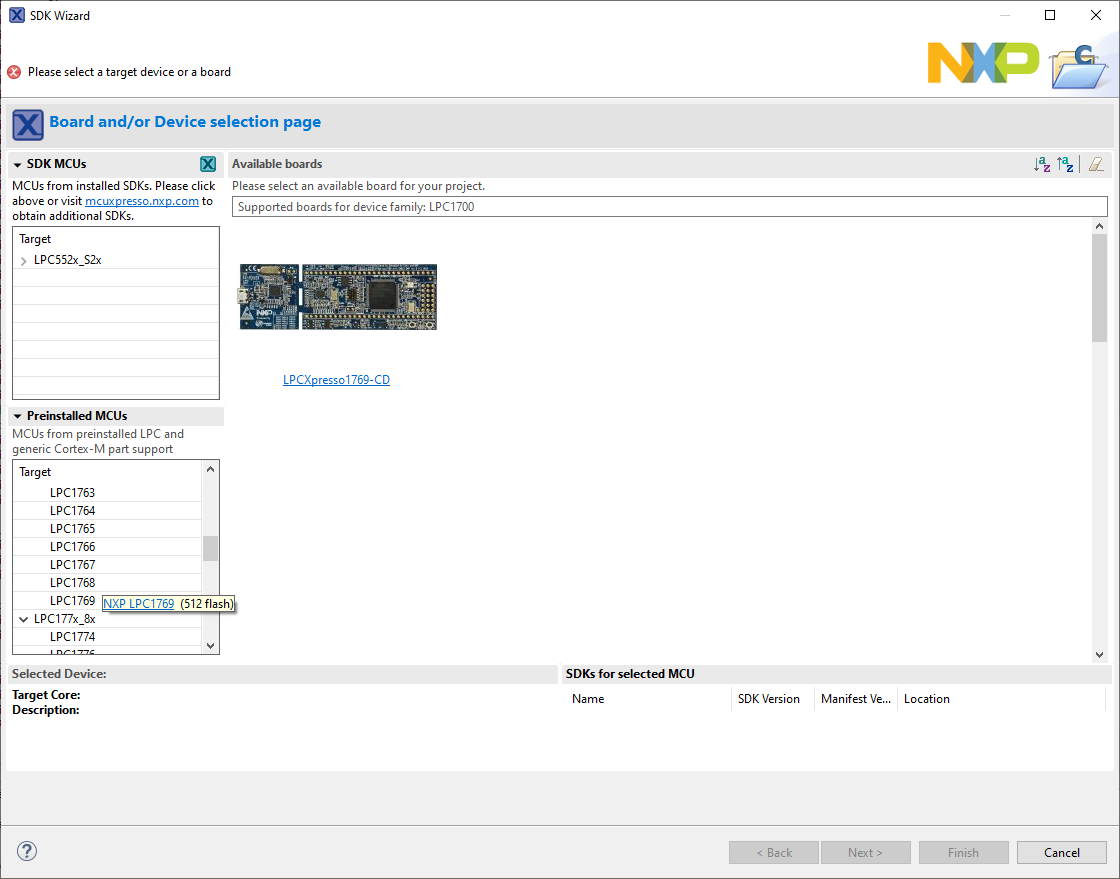The width and height of the screenshot is (1120, 879).
Task: Expand the LPC552x_S2x target entry
Action: coord(22,258)
